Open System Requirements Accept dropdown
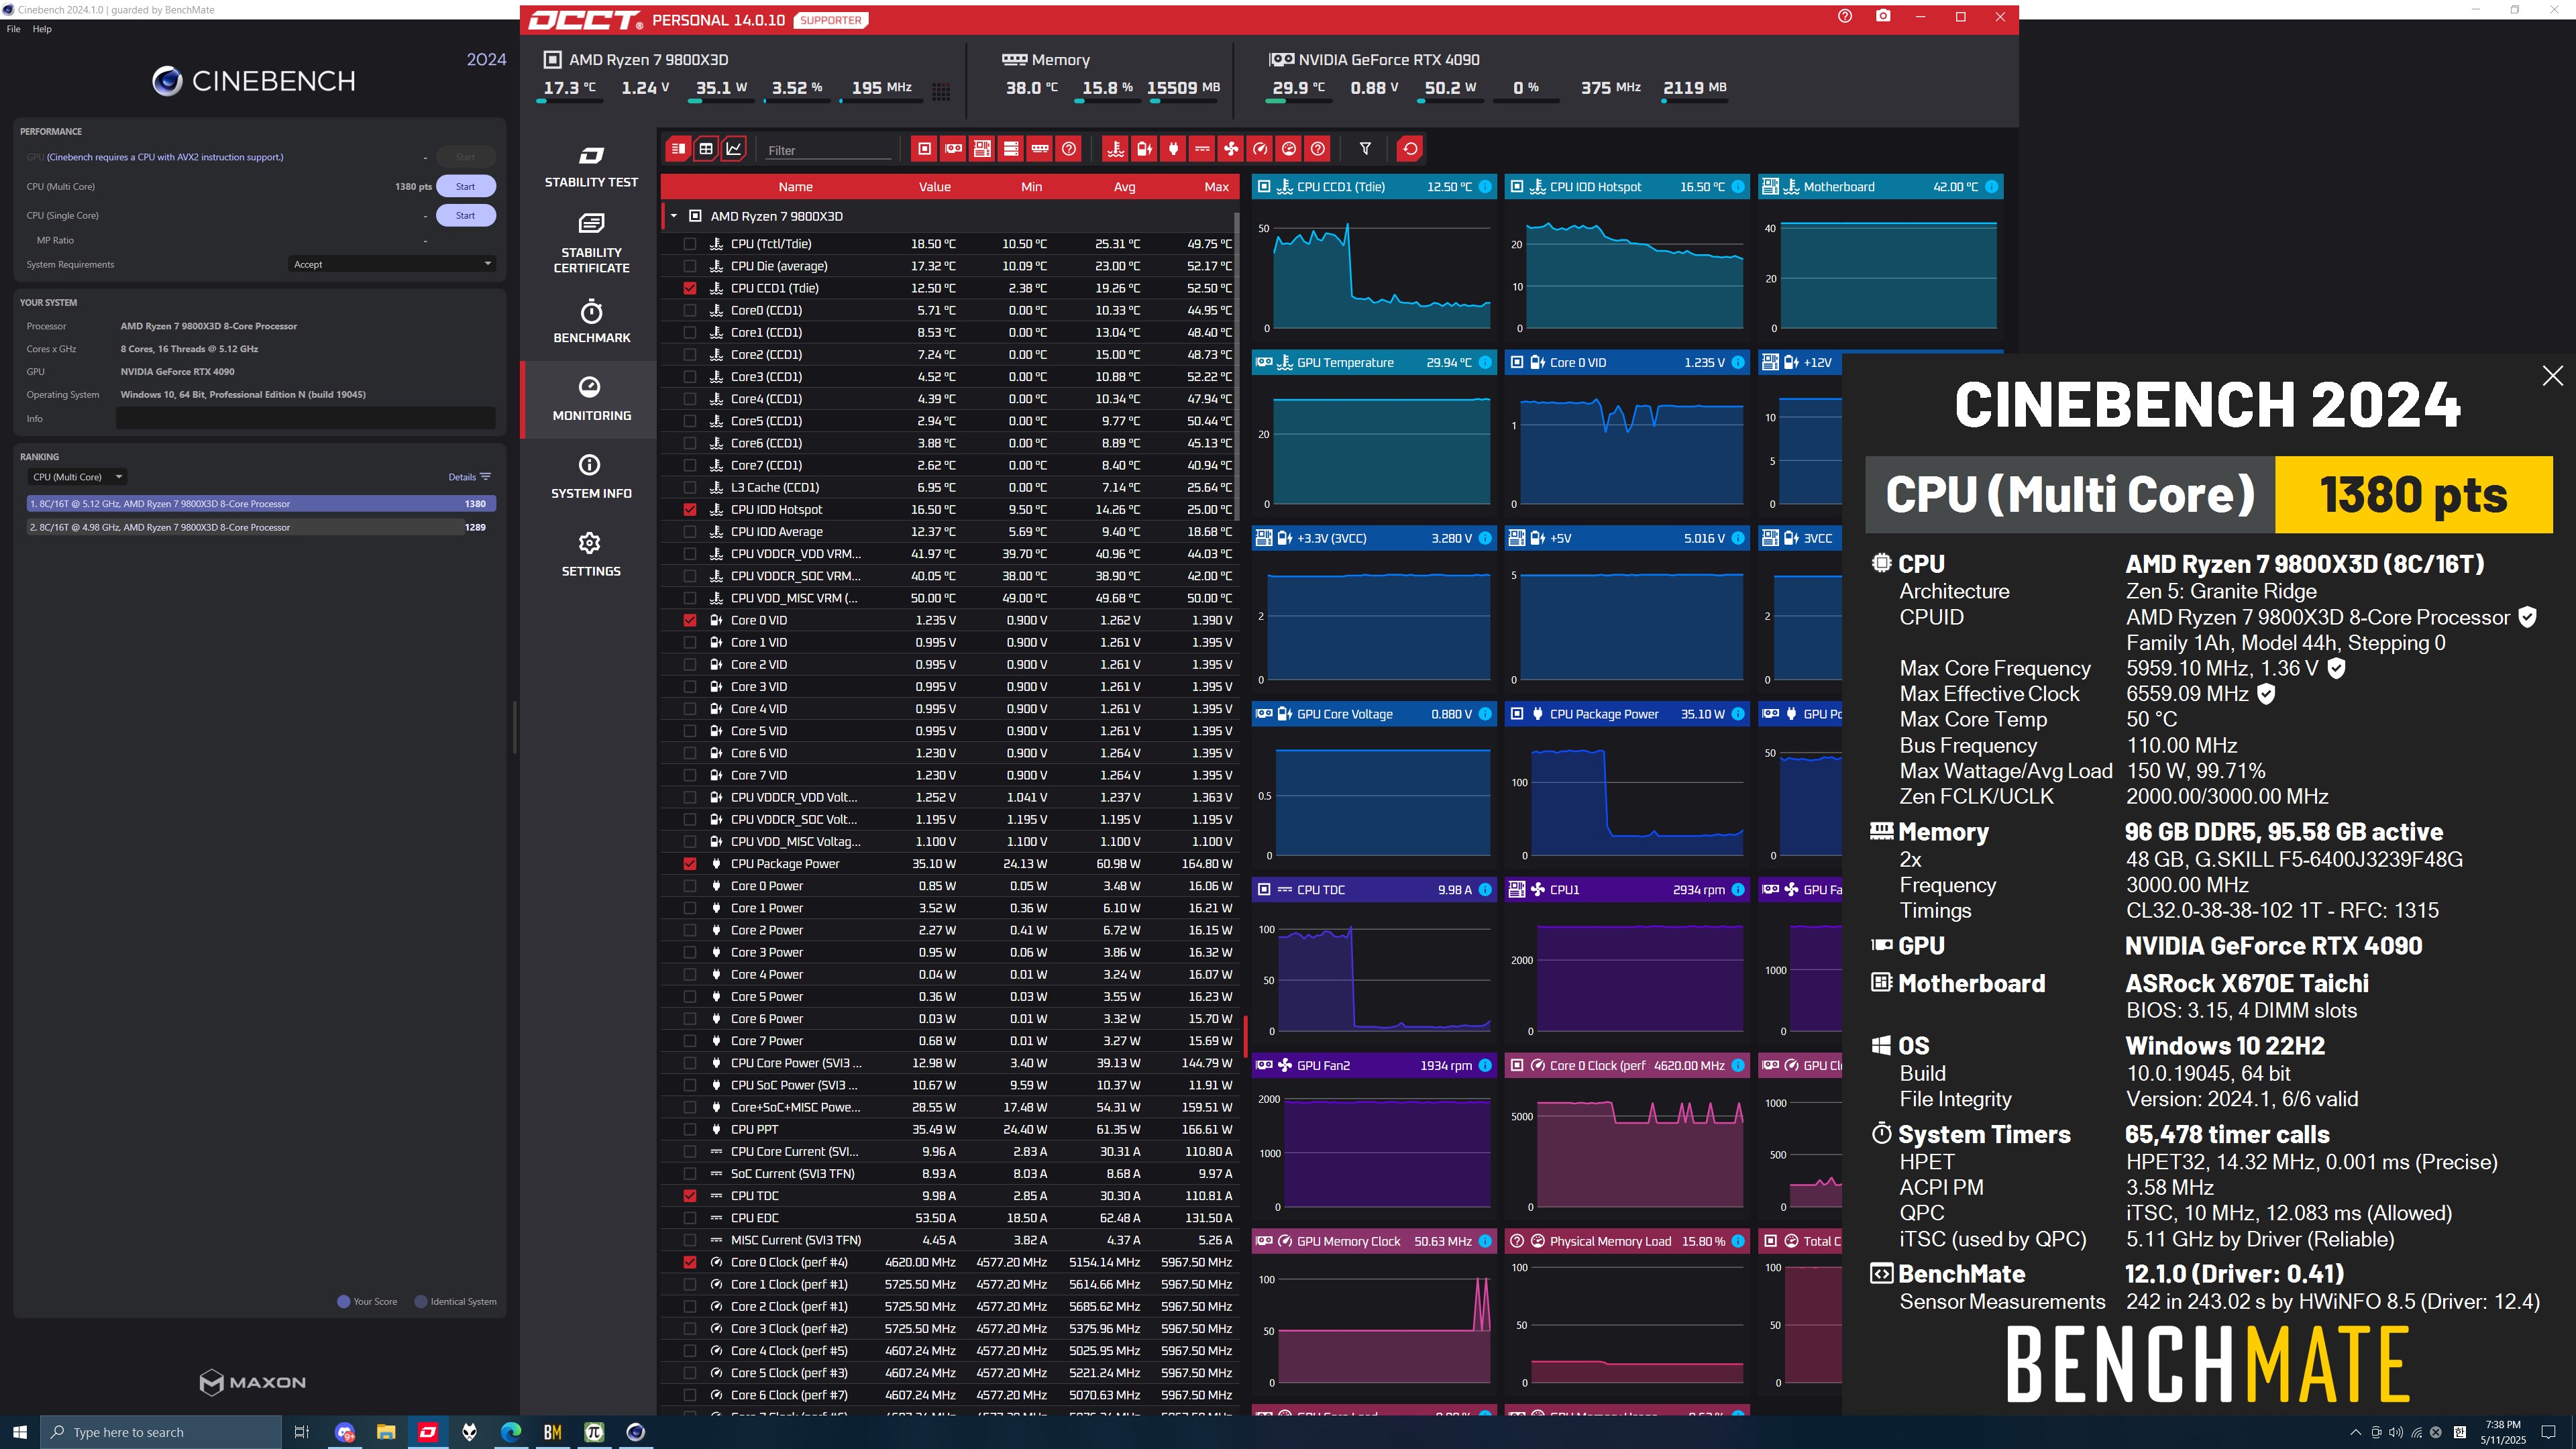Image resolution: width=2576 pixels, height=1449 pixels. pyautogui.click(x=391, y=264)
